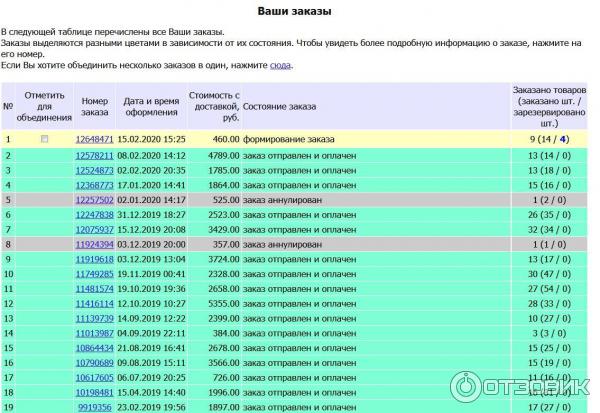Follow the 'сюда' link to merge orders

280,65
